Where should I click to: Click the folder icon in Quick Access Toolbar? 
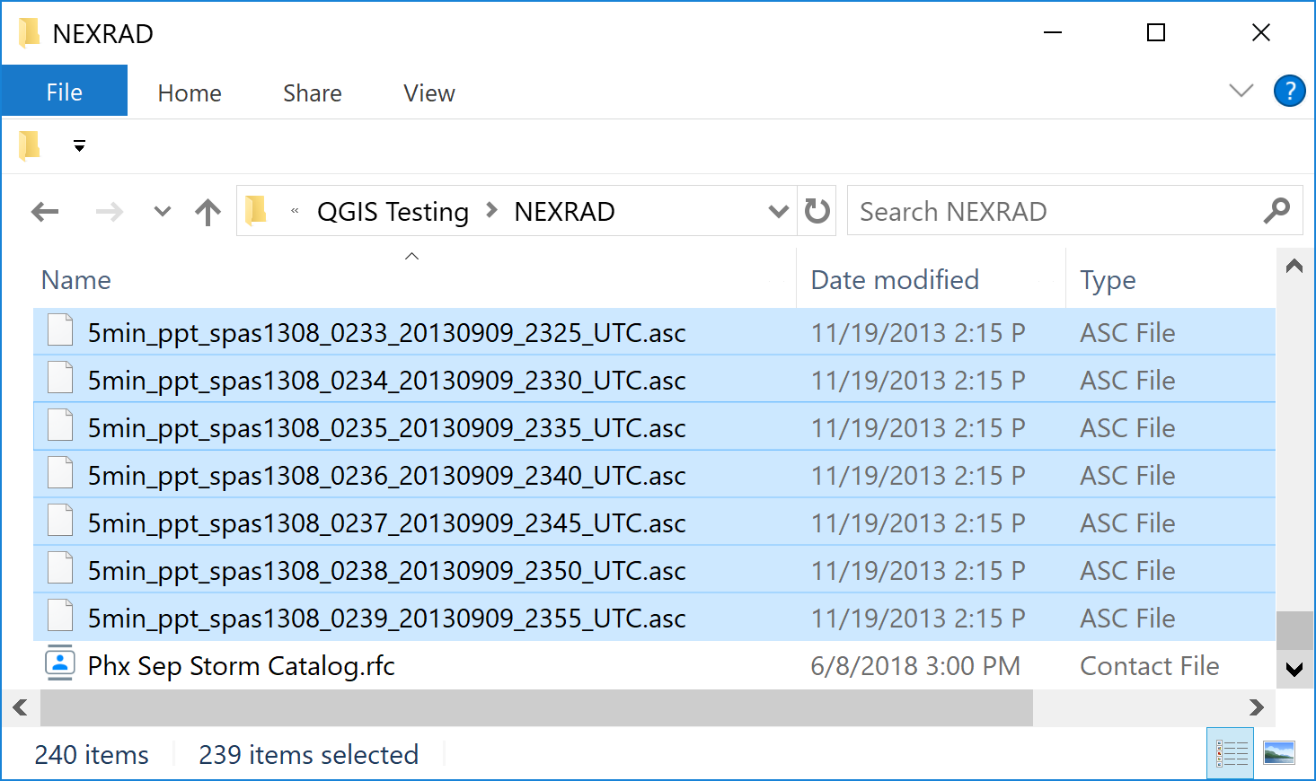tap(30, 147)
